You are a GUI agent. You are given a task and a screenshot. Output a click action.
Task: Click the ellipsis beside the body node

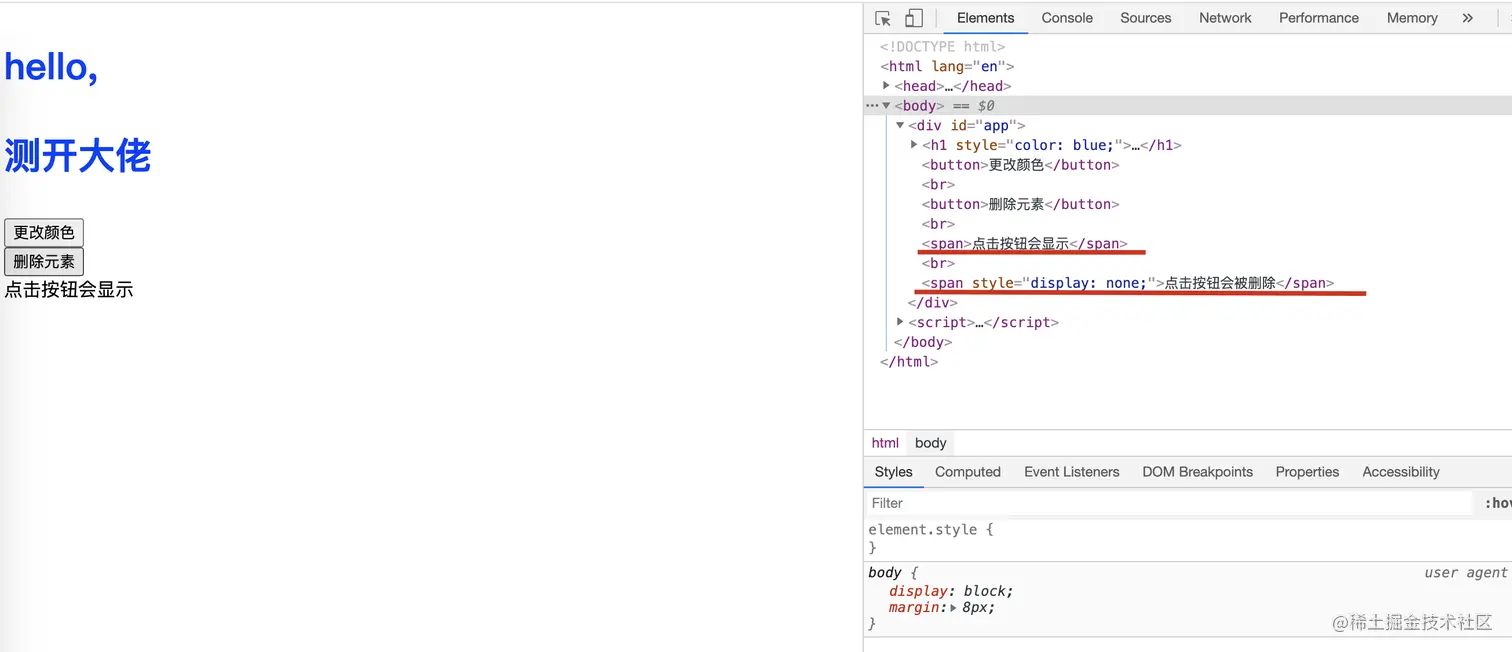point(871,106)
